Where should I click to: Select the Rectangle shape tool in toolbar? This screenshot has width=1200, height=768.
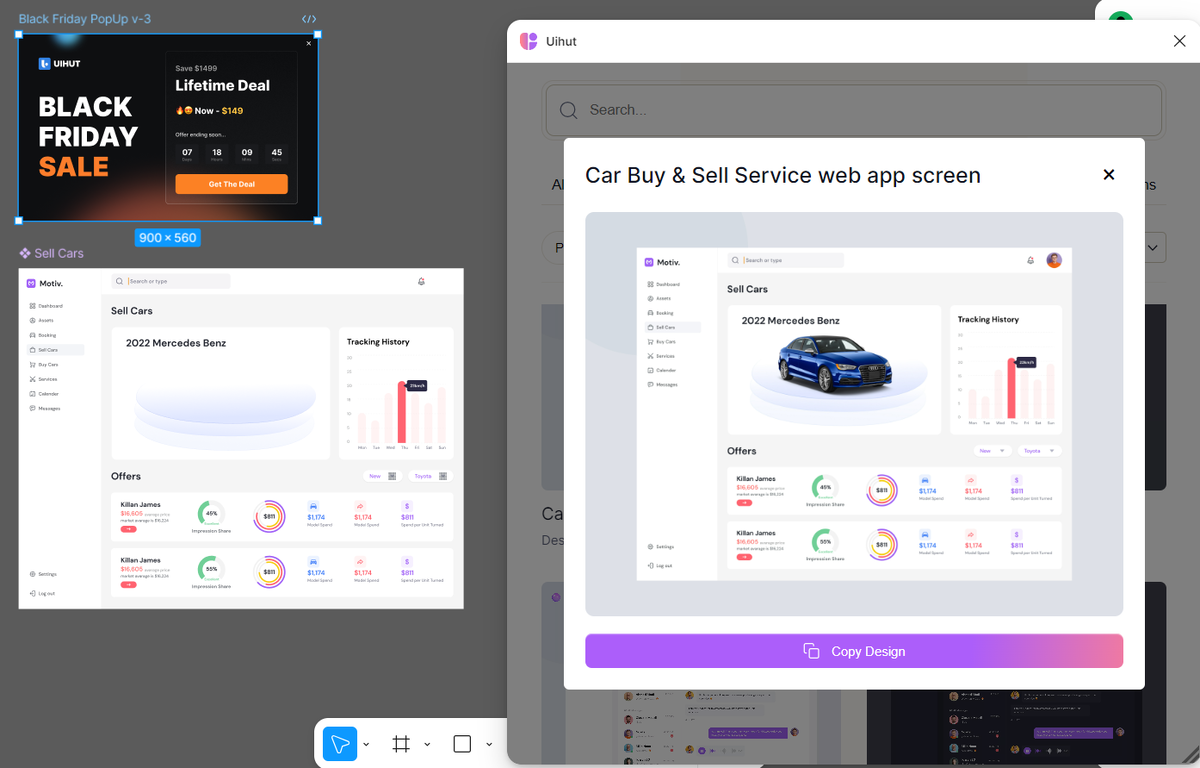[x=462, y=744]
